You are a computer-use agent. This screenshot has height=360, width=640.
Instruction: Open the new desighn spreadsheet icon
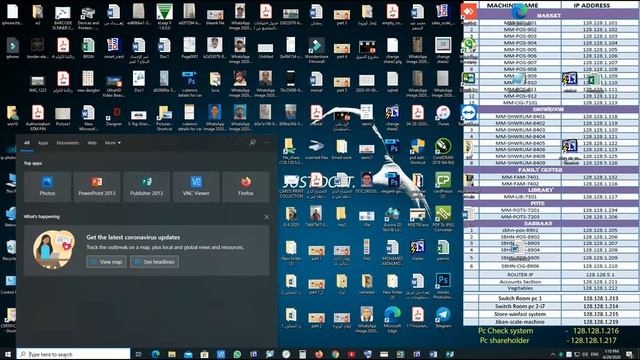tap(88, 82)
